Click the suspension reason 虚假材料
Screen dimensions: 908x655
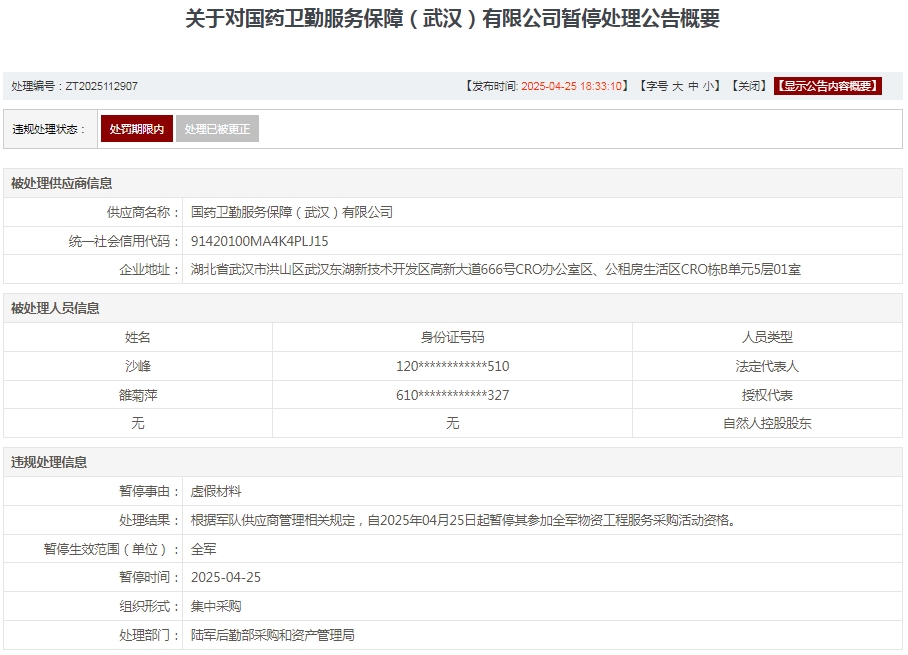point(216,491)
